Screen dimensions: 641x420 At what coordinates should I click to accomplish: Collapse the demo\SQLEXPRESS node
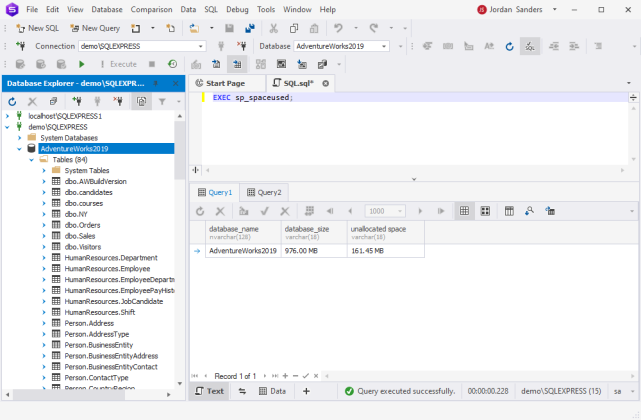(x=7, y=127)
